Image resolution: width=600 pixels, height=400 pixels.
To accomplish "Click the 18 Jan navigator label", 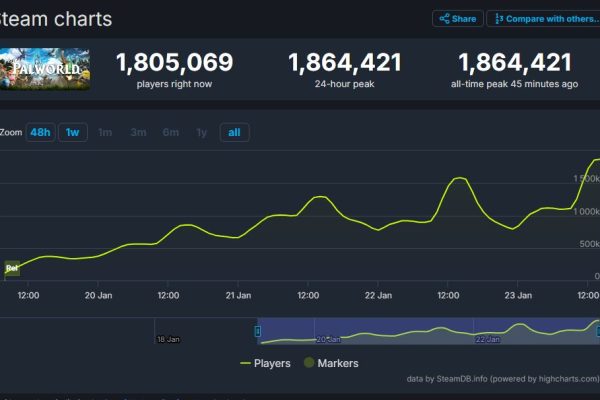I will click(168, 339).
